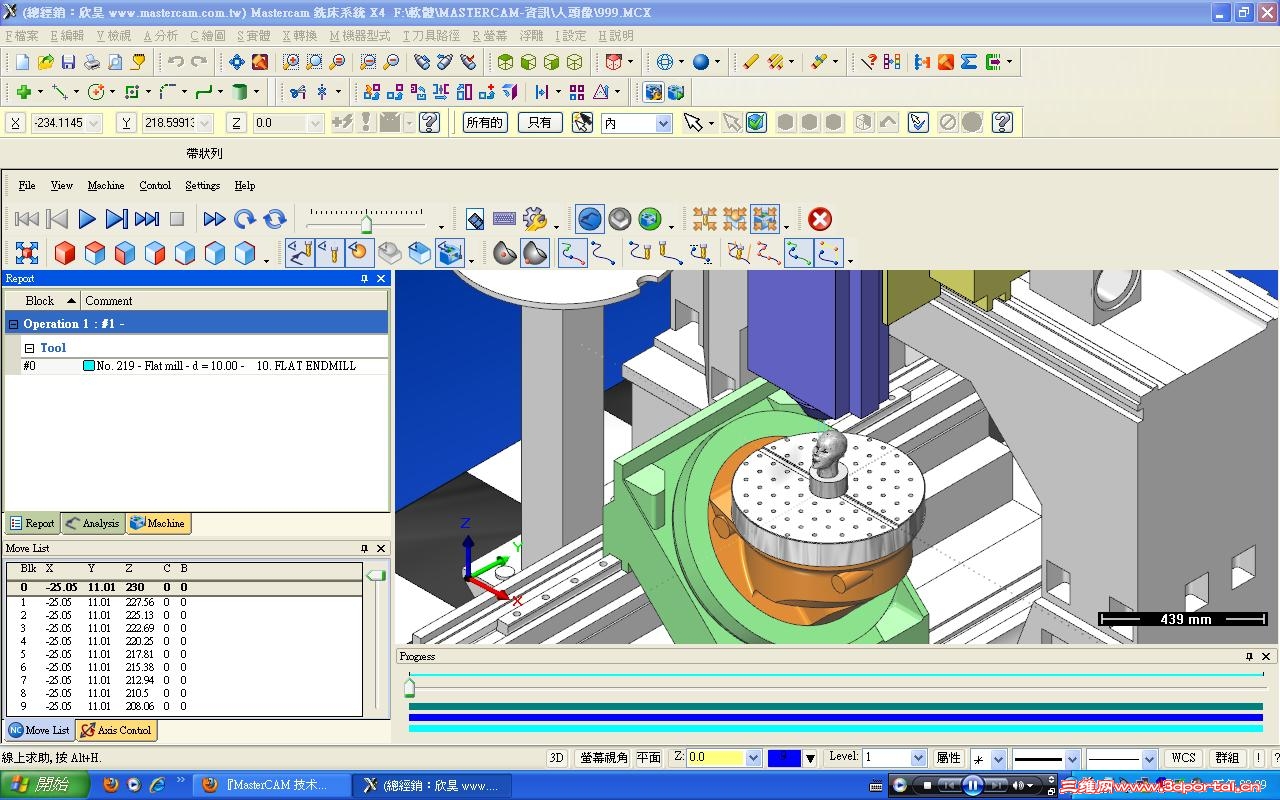1280x800 pixels.
Task: Click the Open file folder icon
Action: [45, 62]
